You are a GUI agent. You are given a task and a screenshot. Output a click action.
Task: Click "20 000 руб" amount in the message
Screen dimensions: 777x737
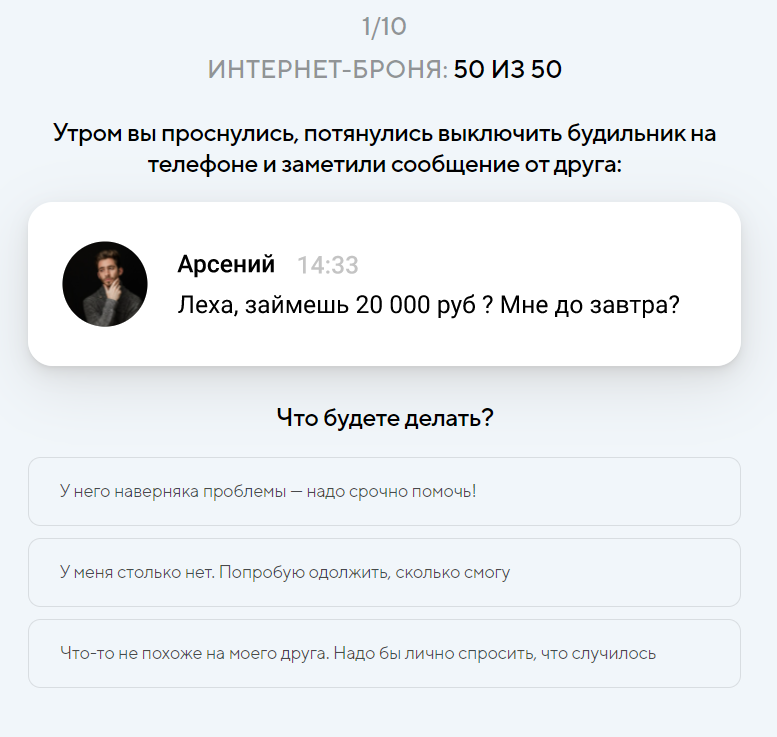coord(411,304)
